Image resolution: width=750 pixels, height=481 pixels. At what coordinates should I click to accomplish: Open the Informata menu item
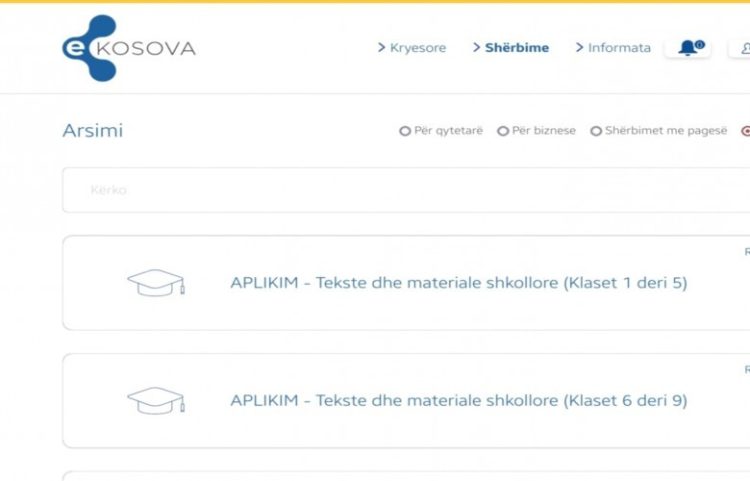click(613, 48)
